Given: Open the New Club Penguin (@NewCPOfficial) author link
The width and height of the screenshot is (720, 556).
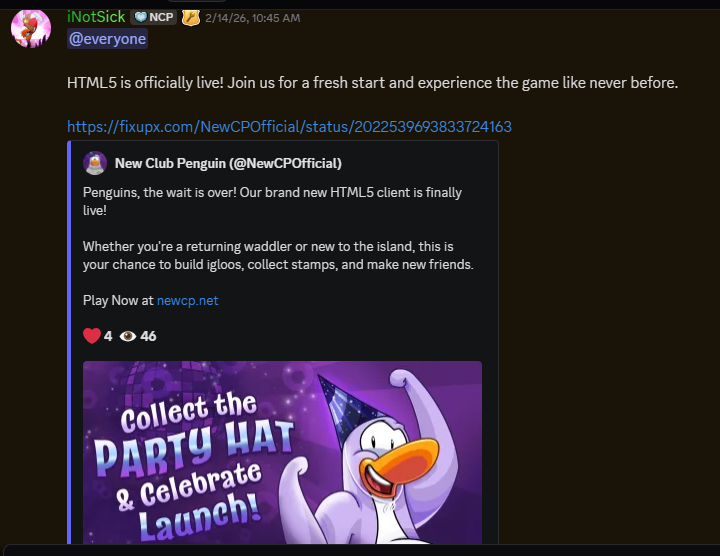Looking at the screenshot, I should [x=228, y=163].
